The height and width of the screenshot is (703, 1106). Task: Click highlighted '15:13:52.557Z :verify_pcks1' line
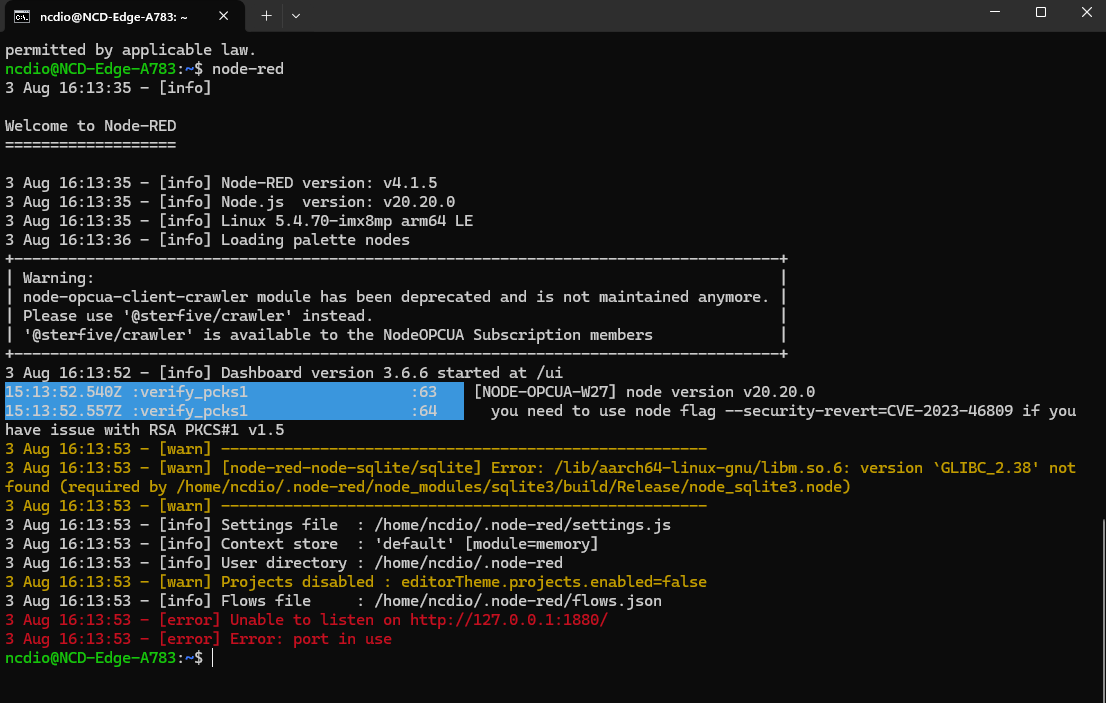(234, 411)
